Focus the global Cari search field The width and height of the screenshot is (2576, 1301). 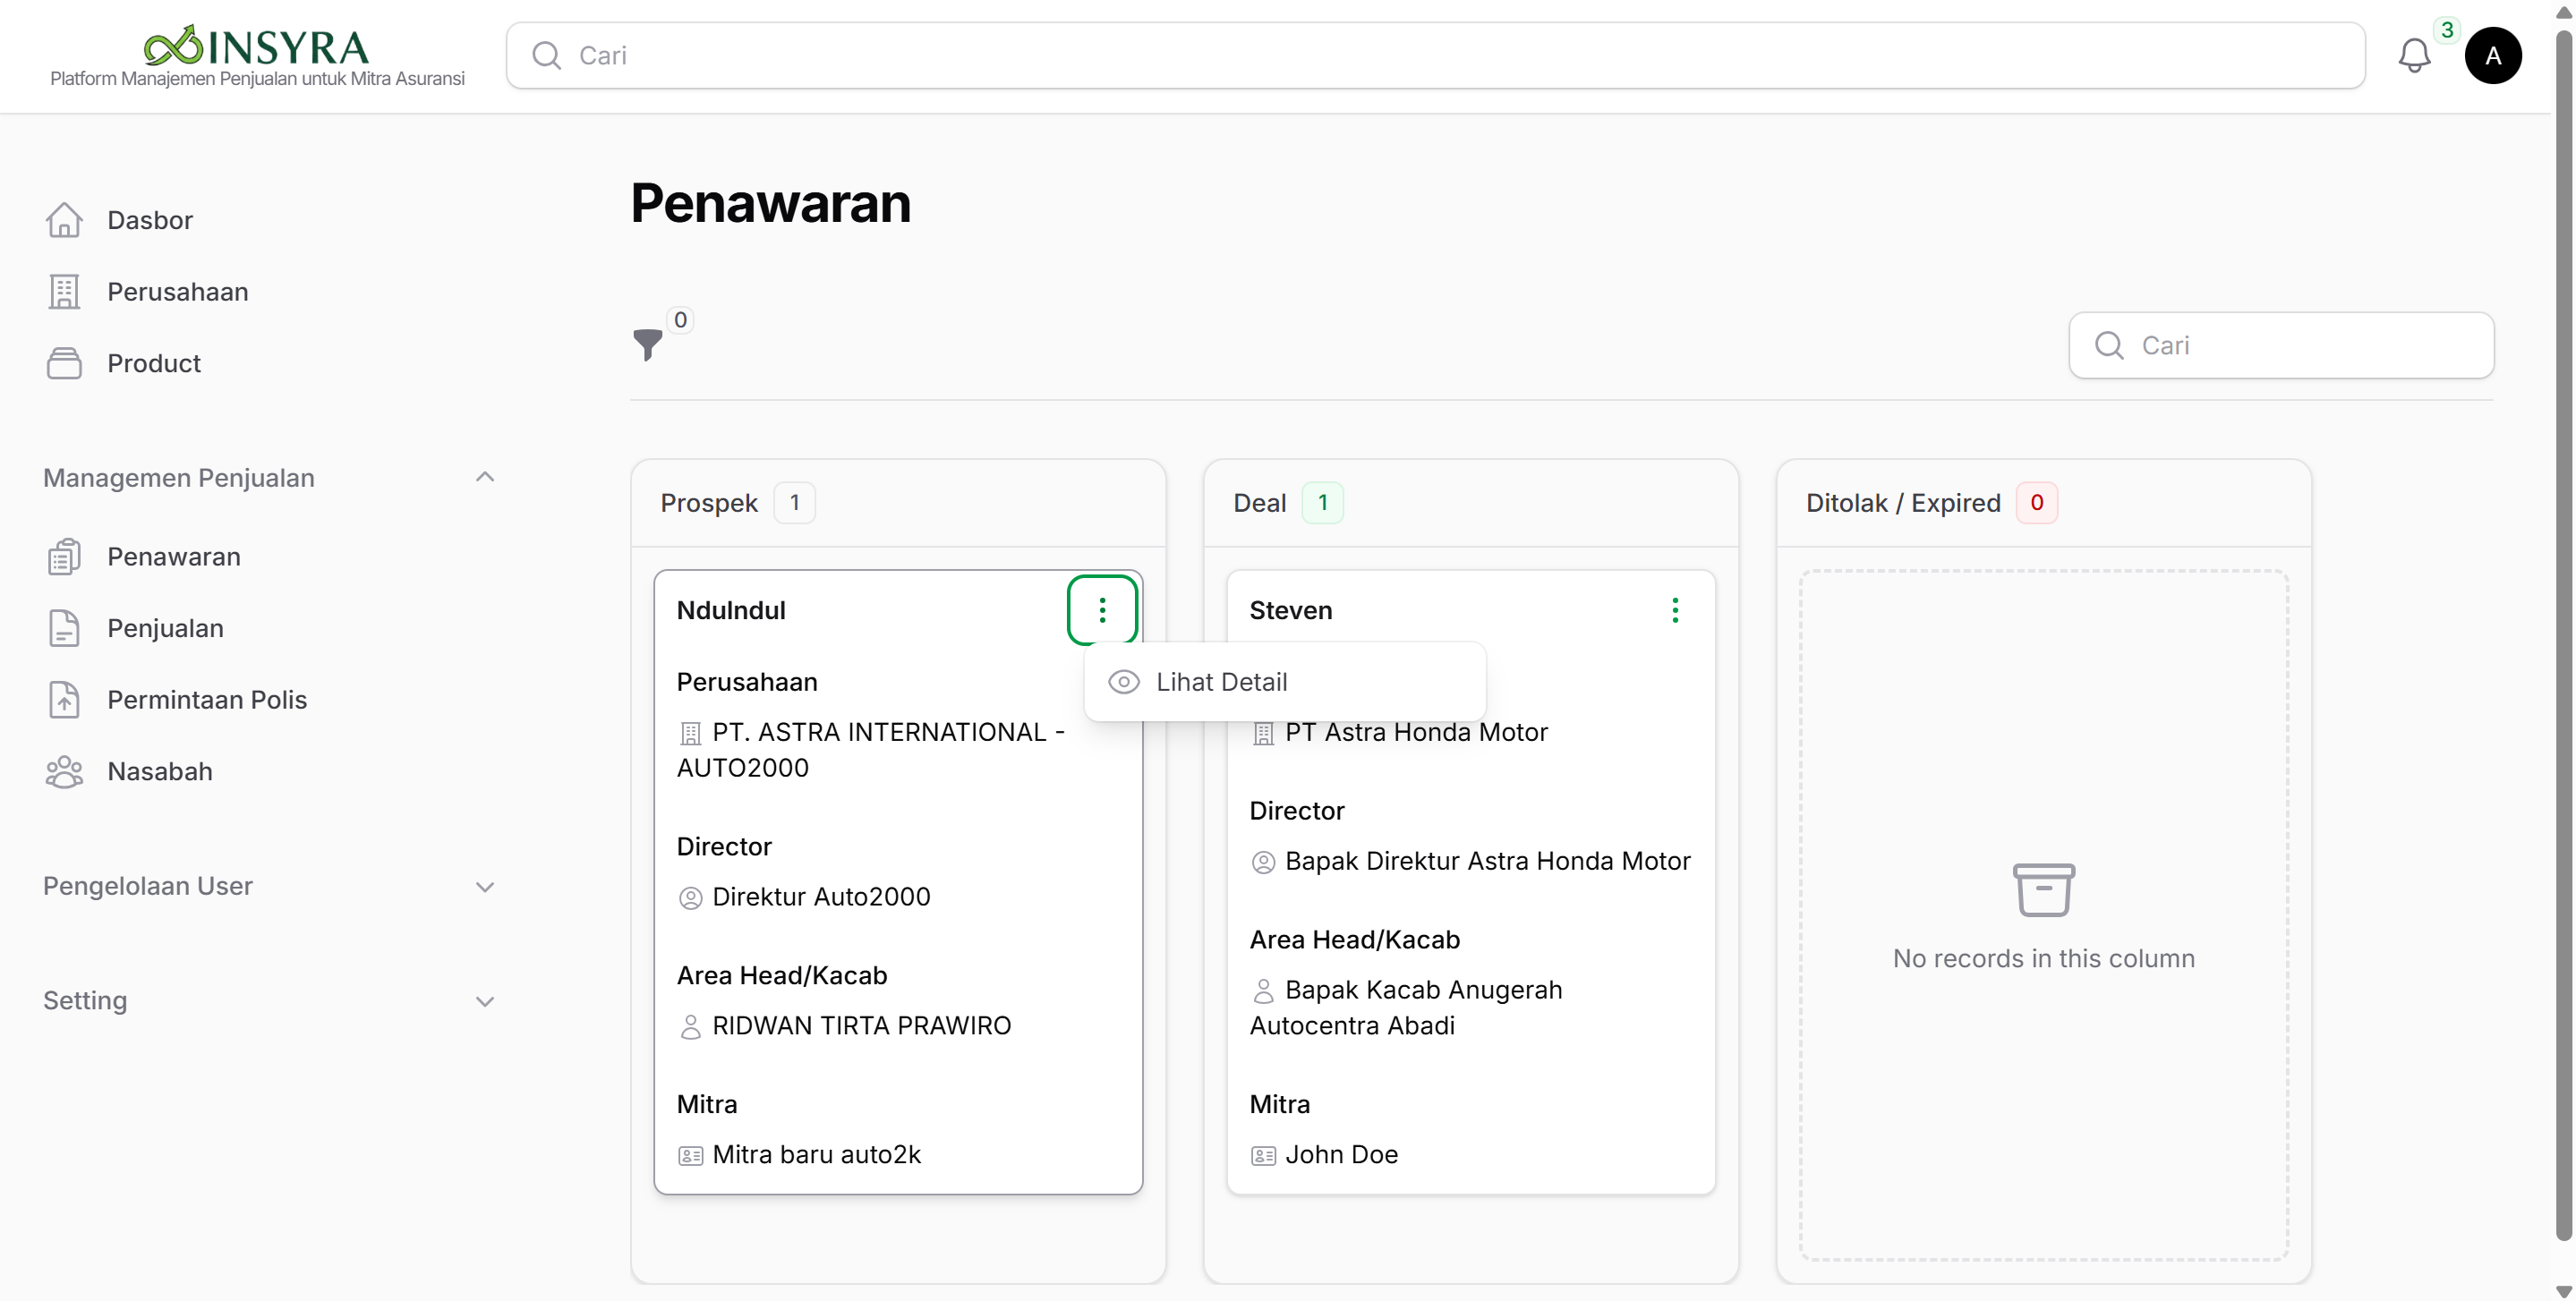pos(1435,55)
